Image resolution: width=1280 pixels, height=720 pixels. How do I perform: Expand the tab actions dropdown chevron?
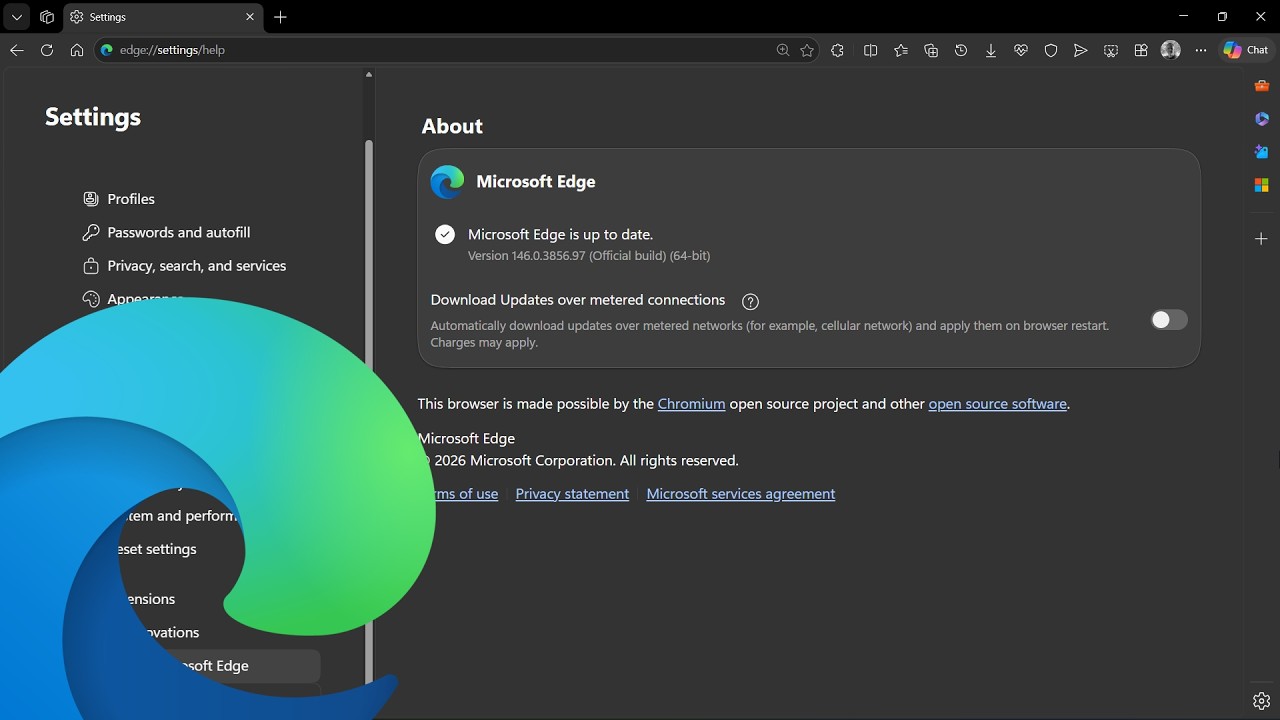(17, 17)
